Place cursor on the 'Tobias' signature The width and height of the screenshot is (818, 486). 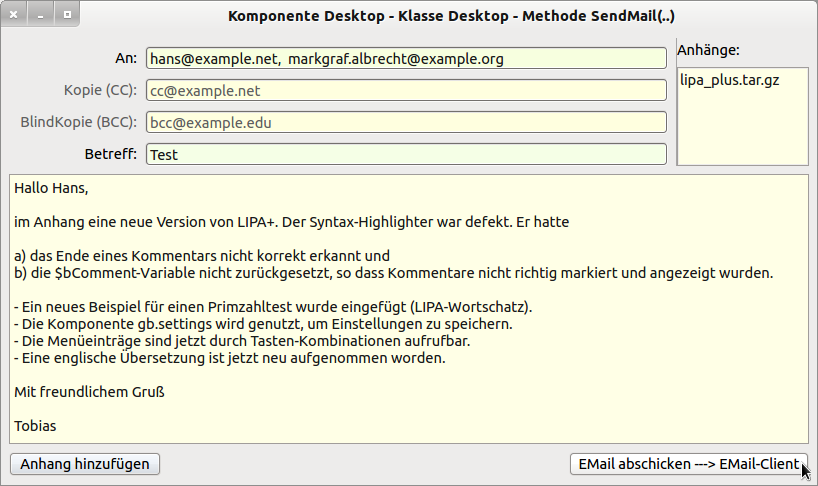click(x=36, y=426)
